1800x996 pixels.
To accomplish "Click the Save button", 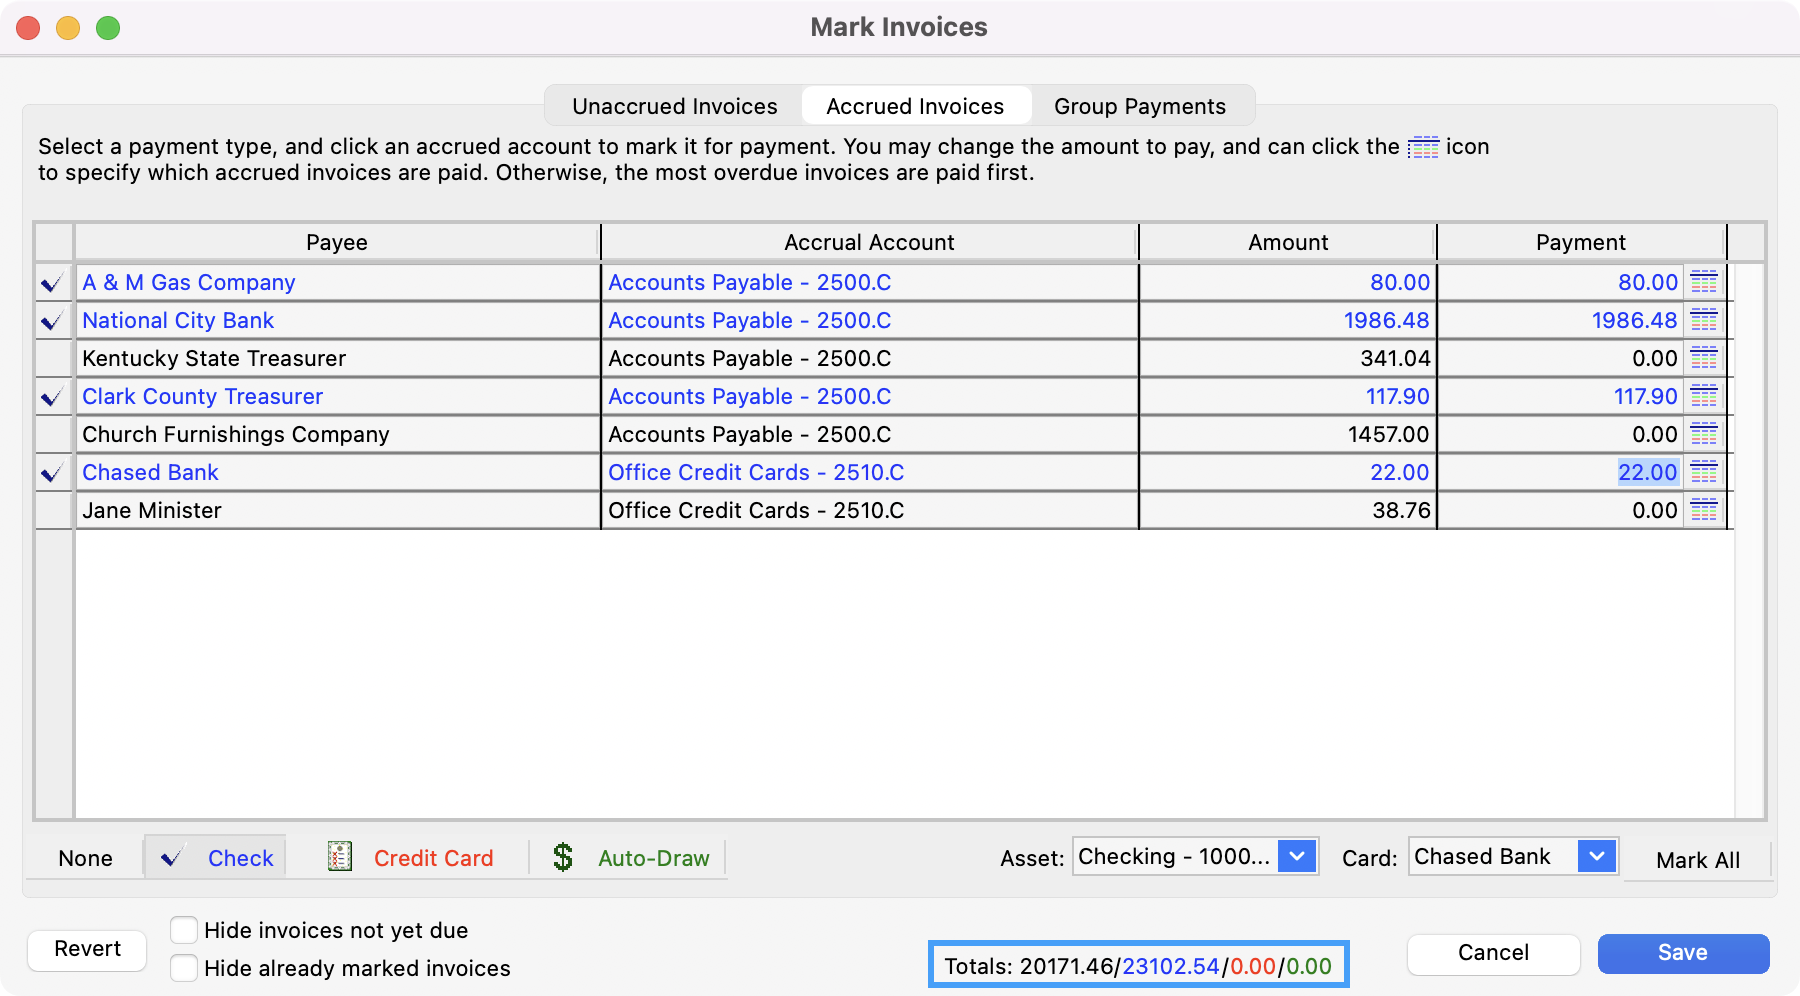I will (1682, 953).
